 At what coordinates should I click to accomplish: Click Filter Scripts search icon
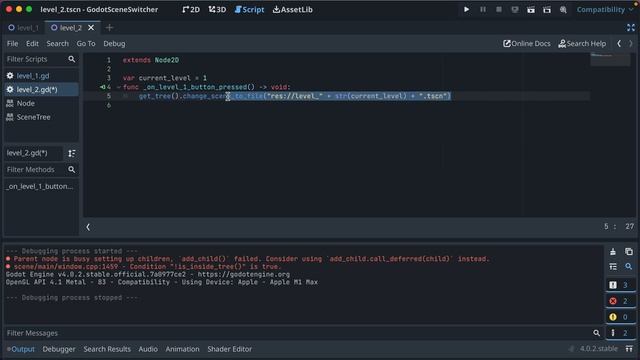[x=72, y=59]
